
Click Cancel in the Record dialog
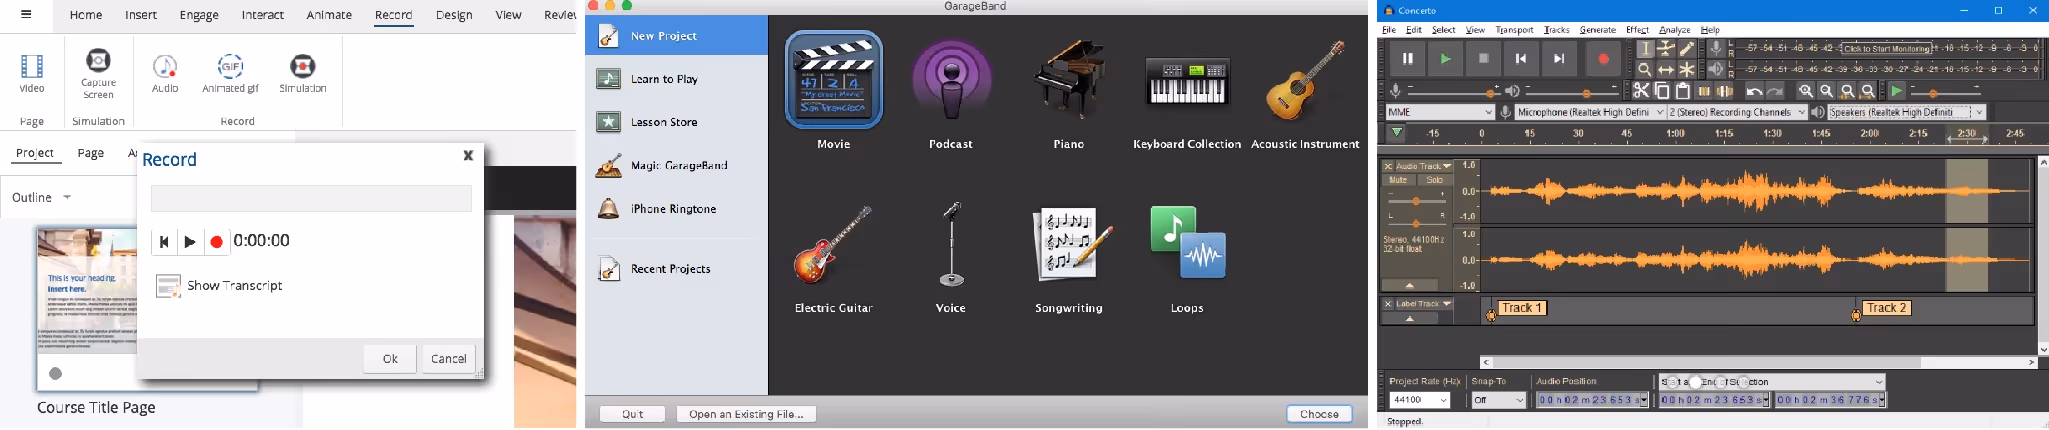click(448, 359)
